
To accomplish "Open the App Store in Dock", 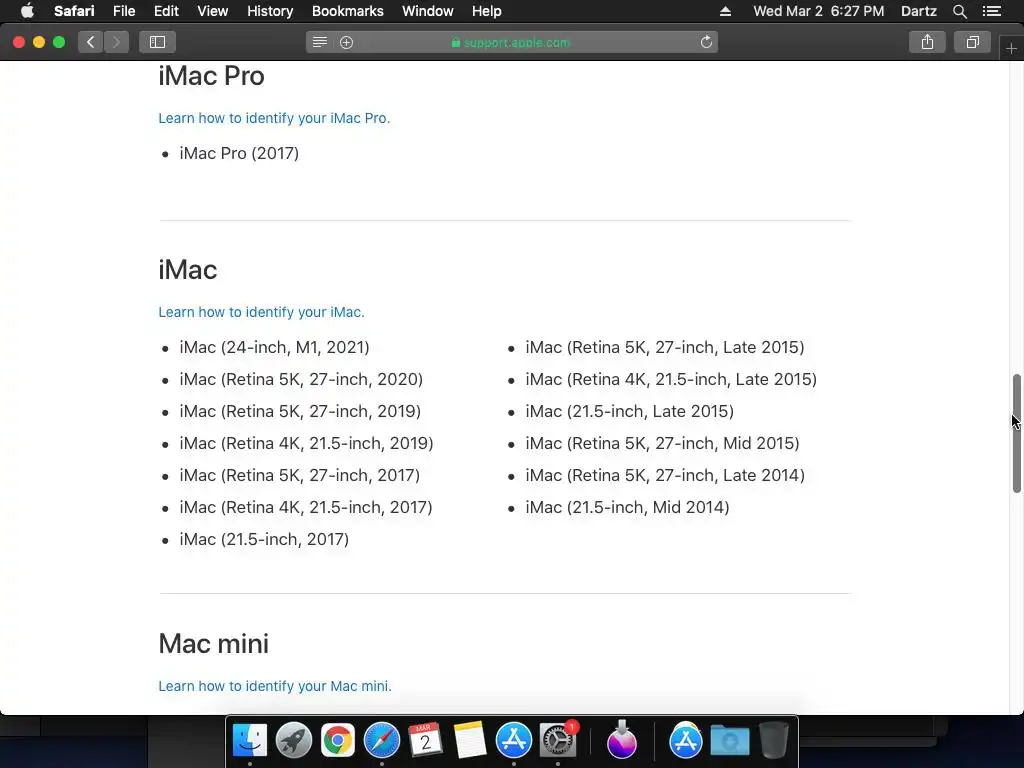I will pos(514,741).
